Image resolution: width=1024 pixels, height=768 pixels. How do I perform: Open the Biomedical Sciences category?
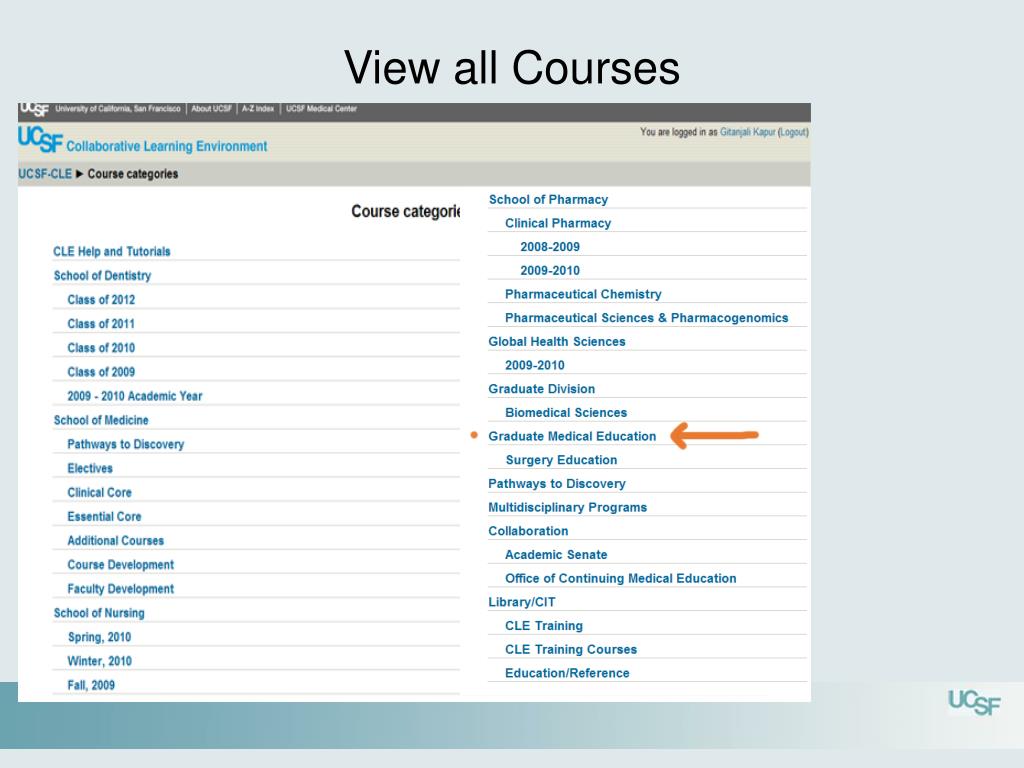click(566, 413)
